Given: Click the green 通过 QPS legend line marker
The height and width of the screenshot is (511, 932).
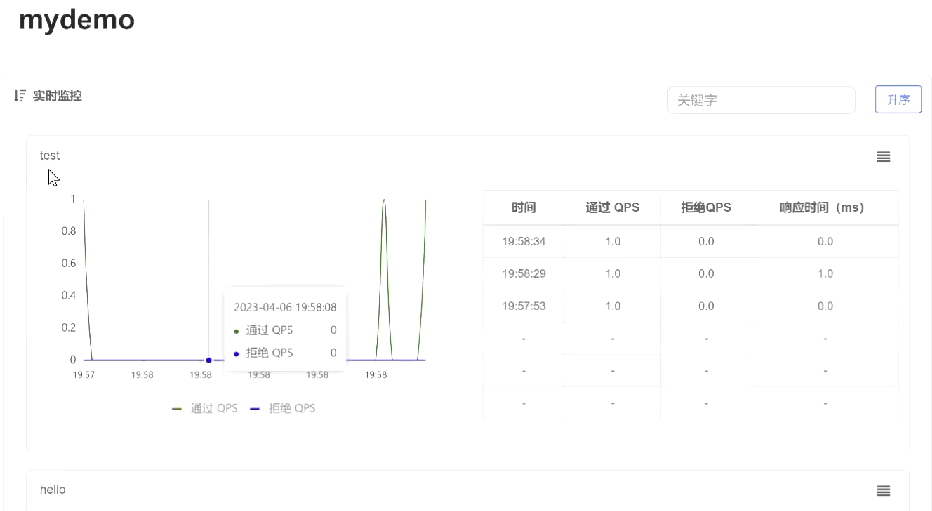Looking at the screenshot, I should 177,409.
